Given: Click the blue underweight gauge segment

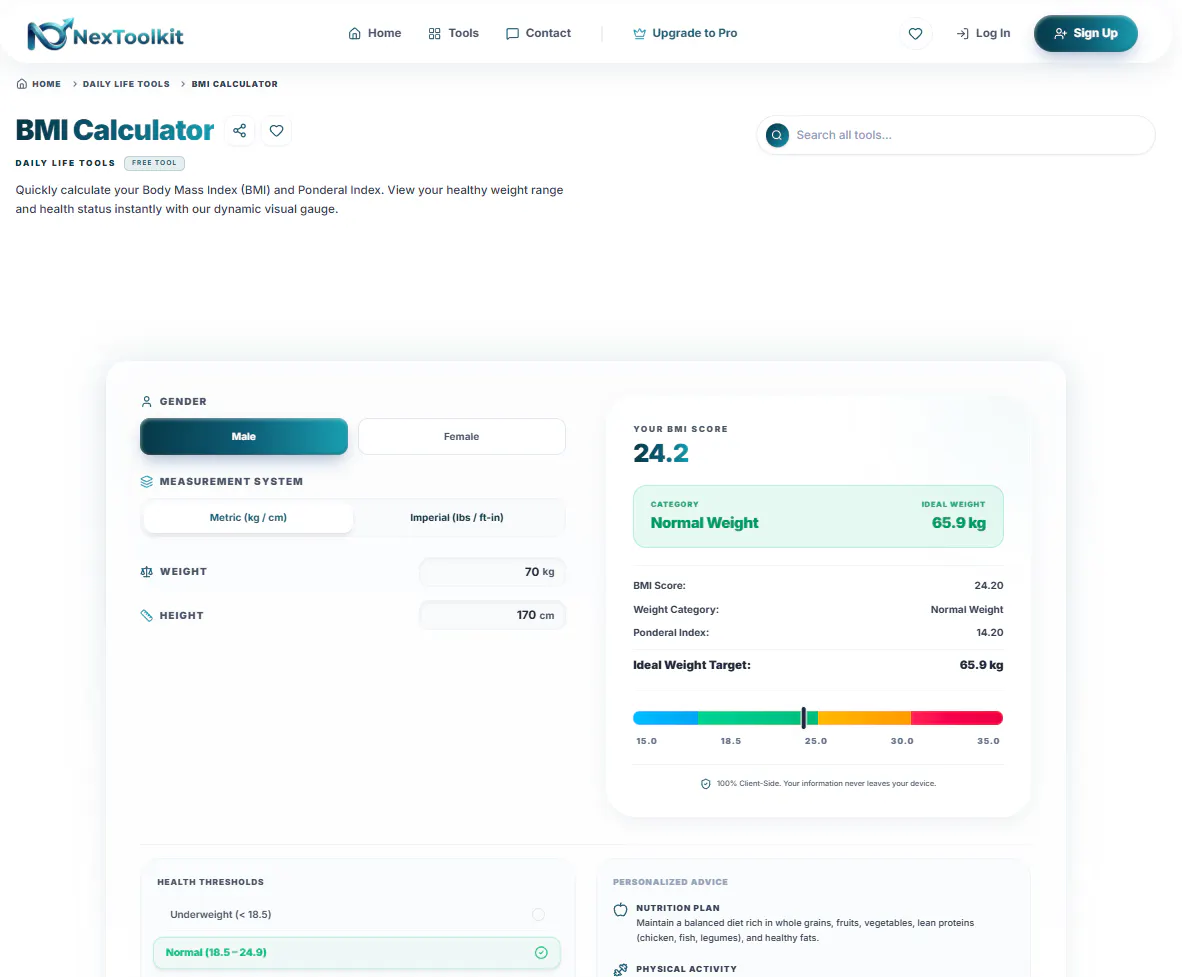Looking at the screenshot, I should (x=666, y=718).
